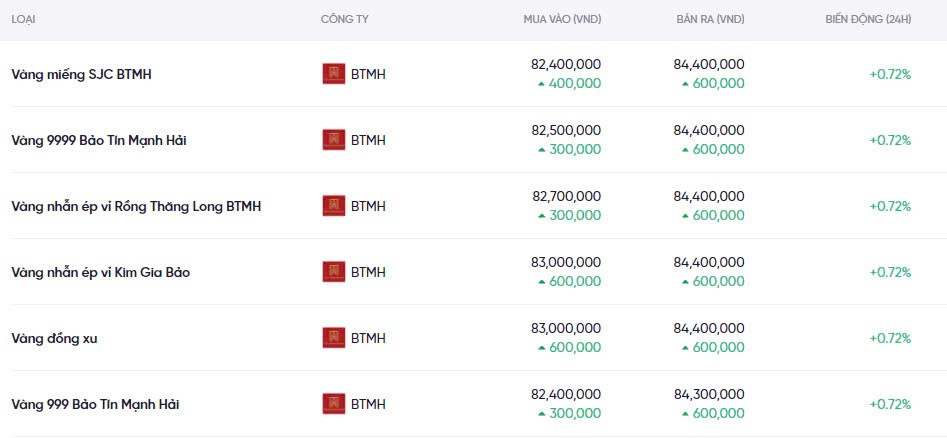Open Vàng 9999 Bảo Tín Mạnh Hải details

pos(99,140)
